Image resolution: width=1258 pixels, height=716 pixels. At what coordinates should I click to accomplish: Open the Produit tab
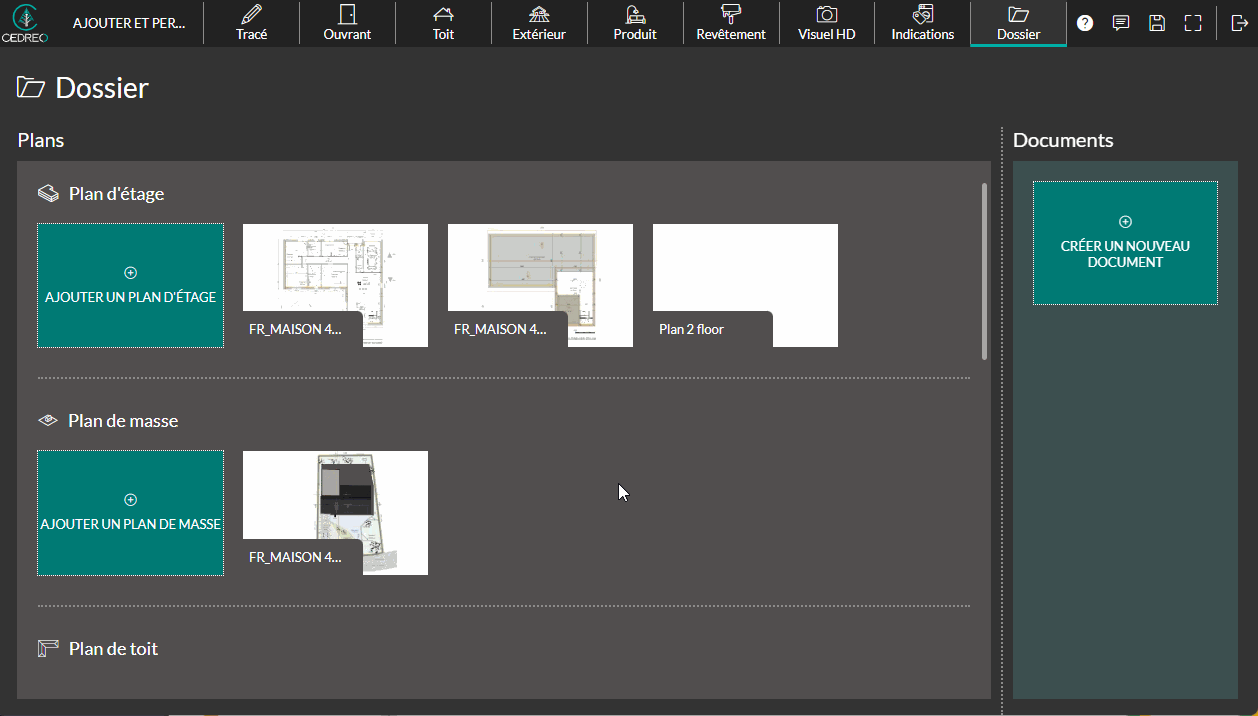[635, 23]
